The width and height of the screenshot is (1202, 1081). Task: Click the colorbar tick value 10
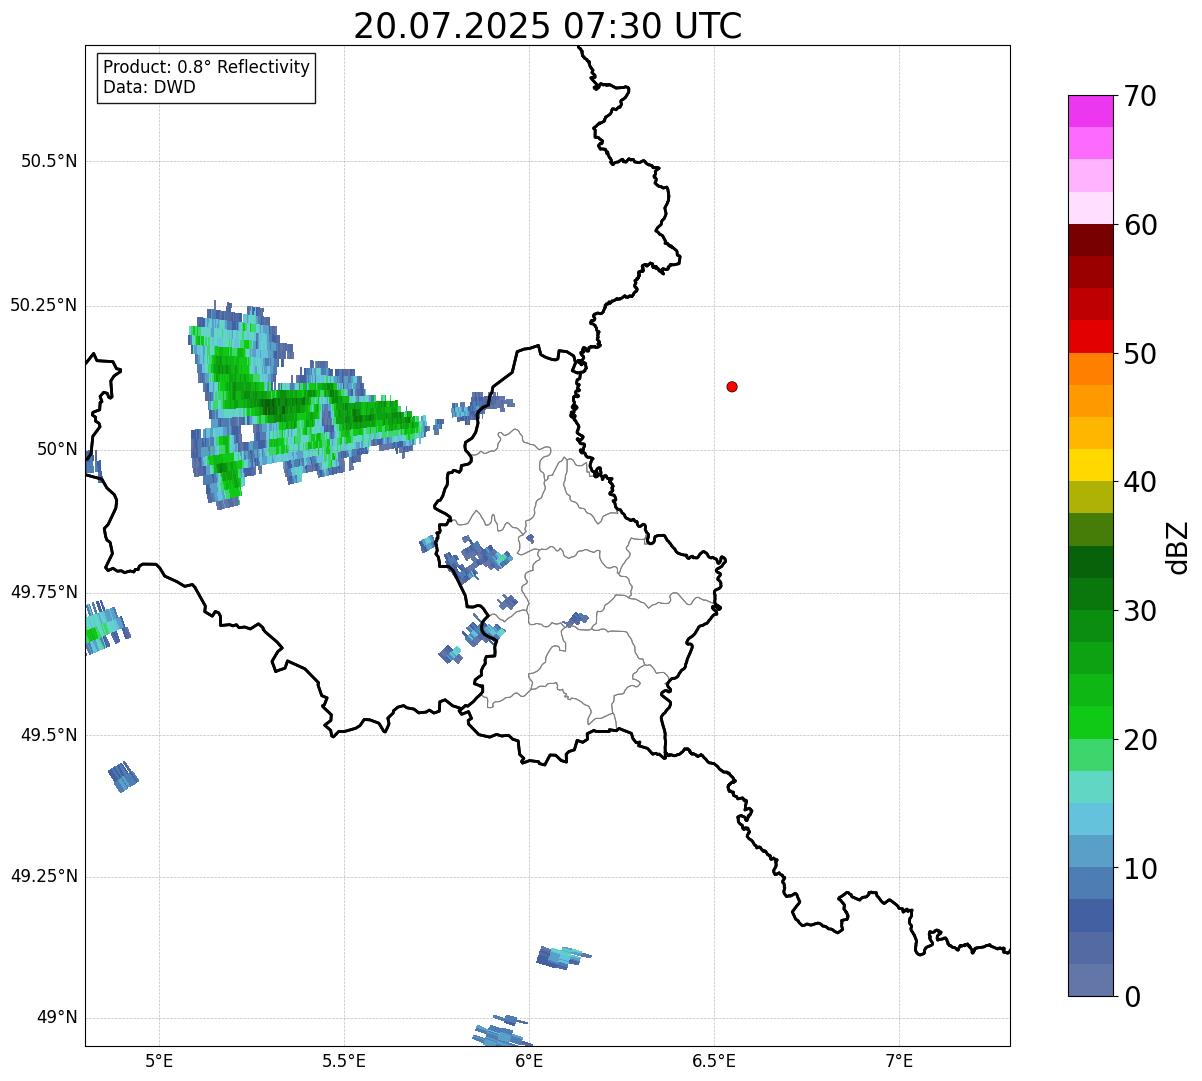1140,868
